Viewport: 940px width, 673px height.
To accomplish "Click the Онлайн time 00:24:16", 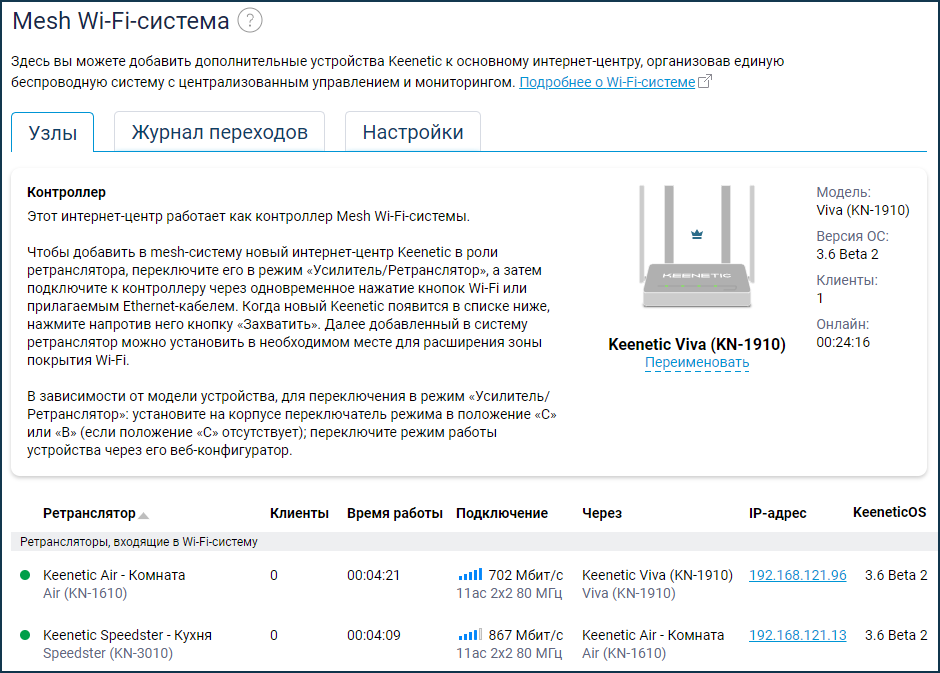I will pos(843,343).
